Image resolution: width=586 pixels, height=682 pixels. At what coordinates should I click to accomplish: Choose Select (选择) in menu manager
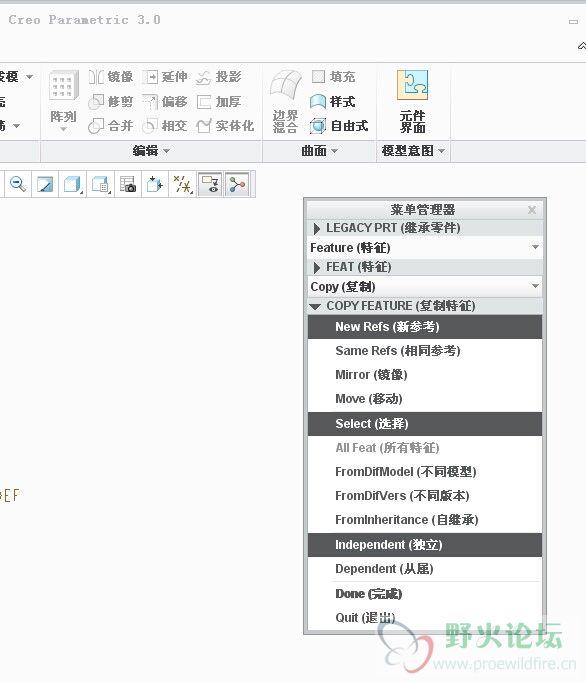(425, 424)
